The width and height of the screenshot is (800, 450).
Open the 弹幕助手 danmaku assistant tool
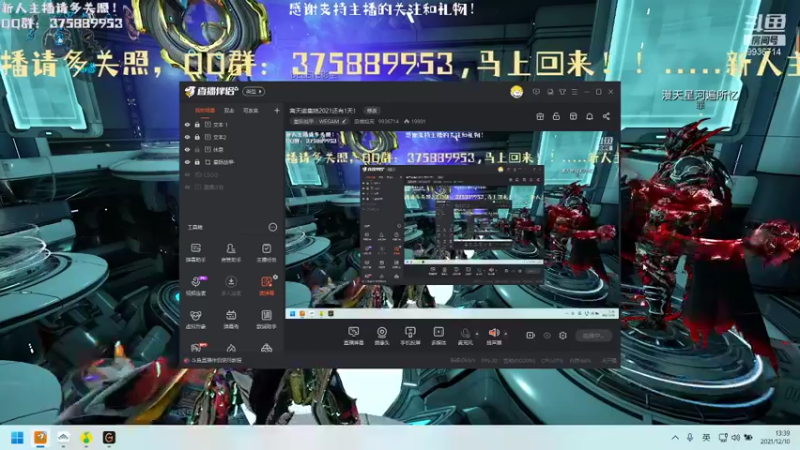[x=195, y=252]
